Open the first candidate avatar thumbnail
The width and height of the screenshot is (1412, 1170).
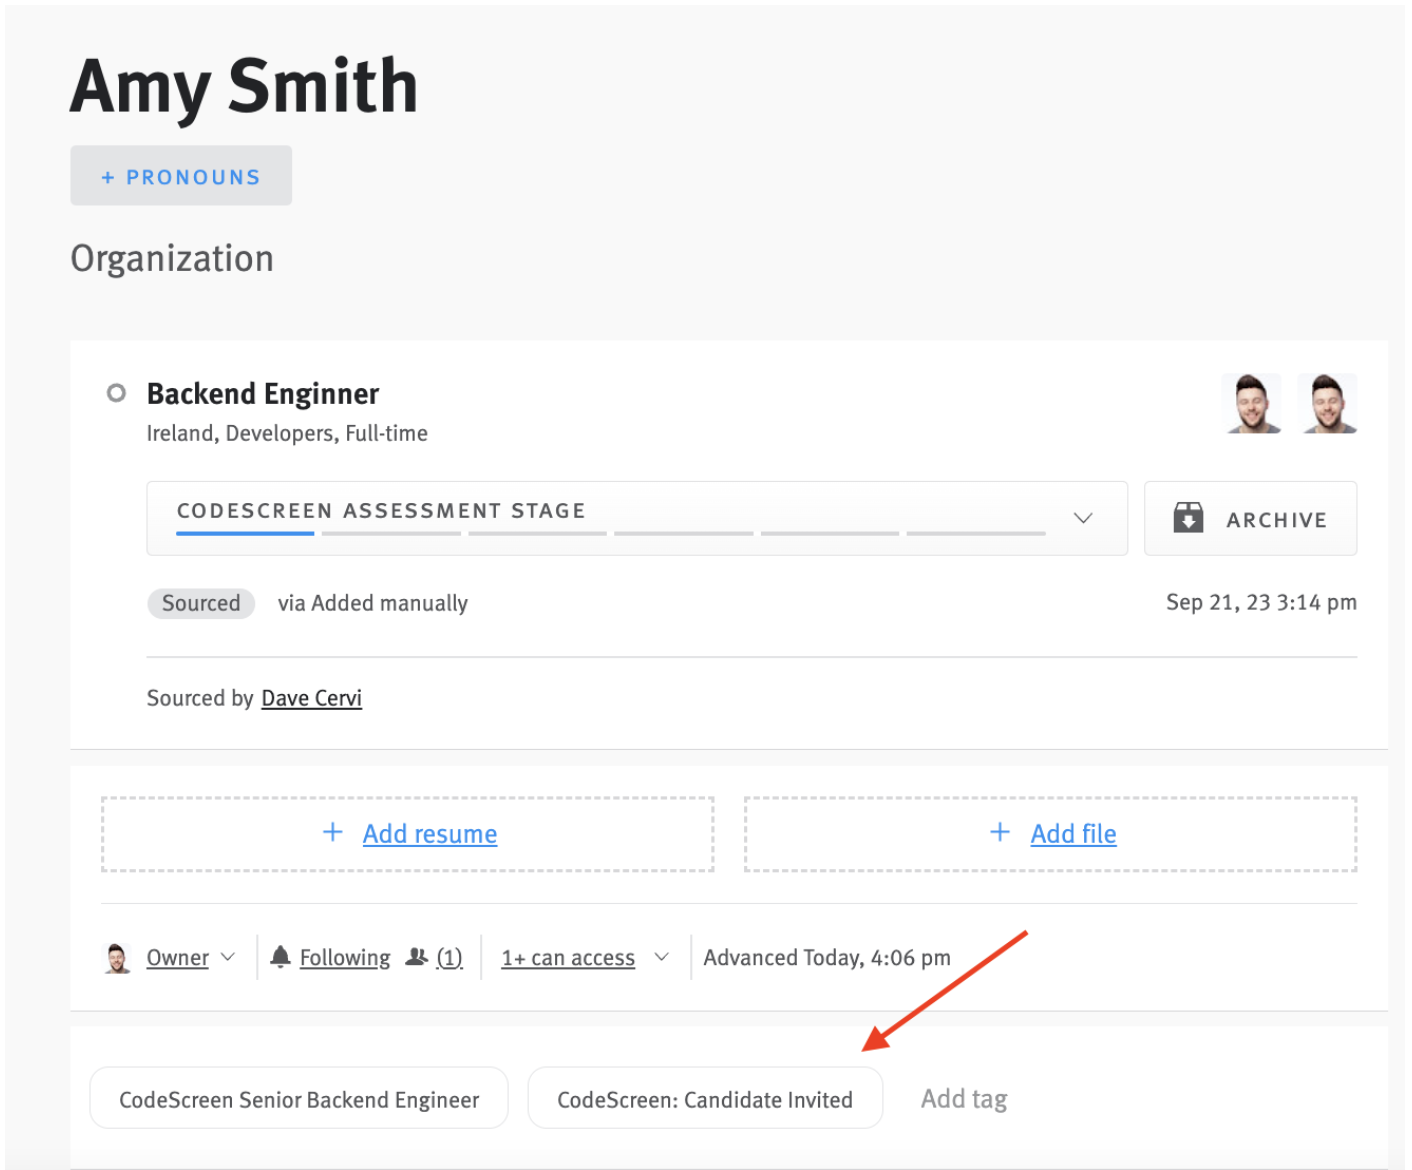point(1252,403)
